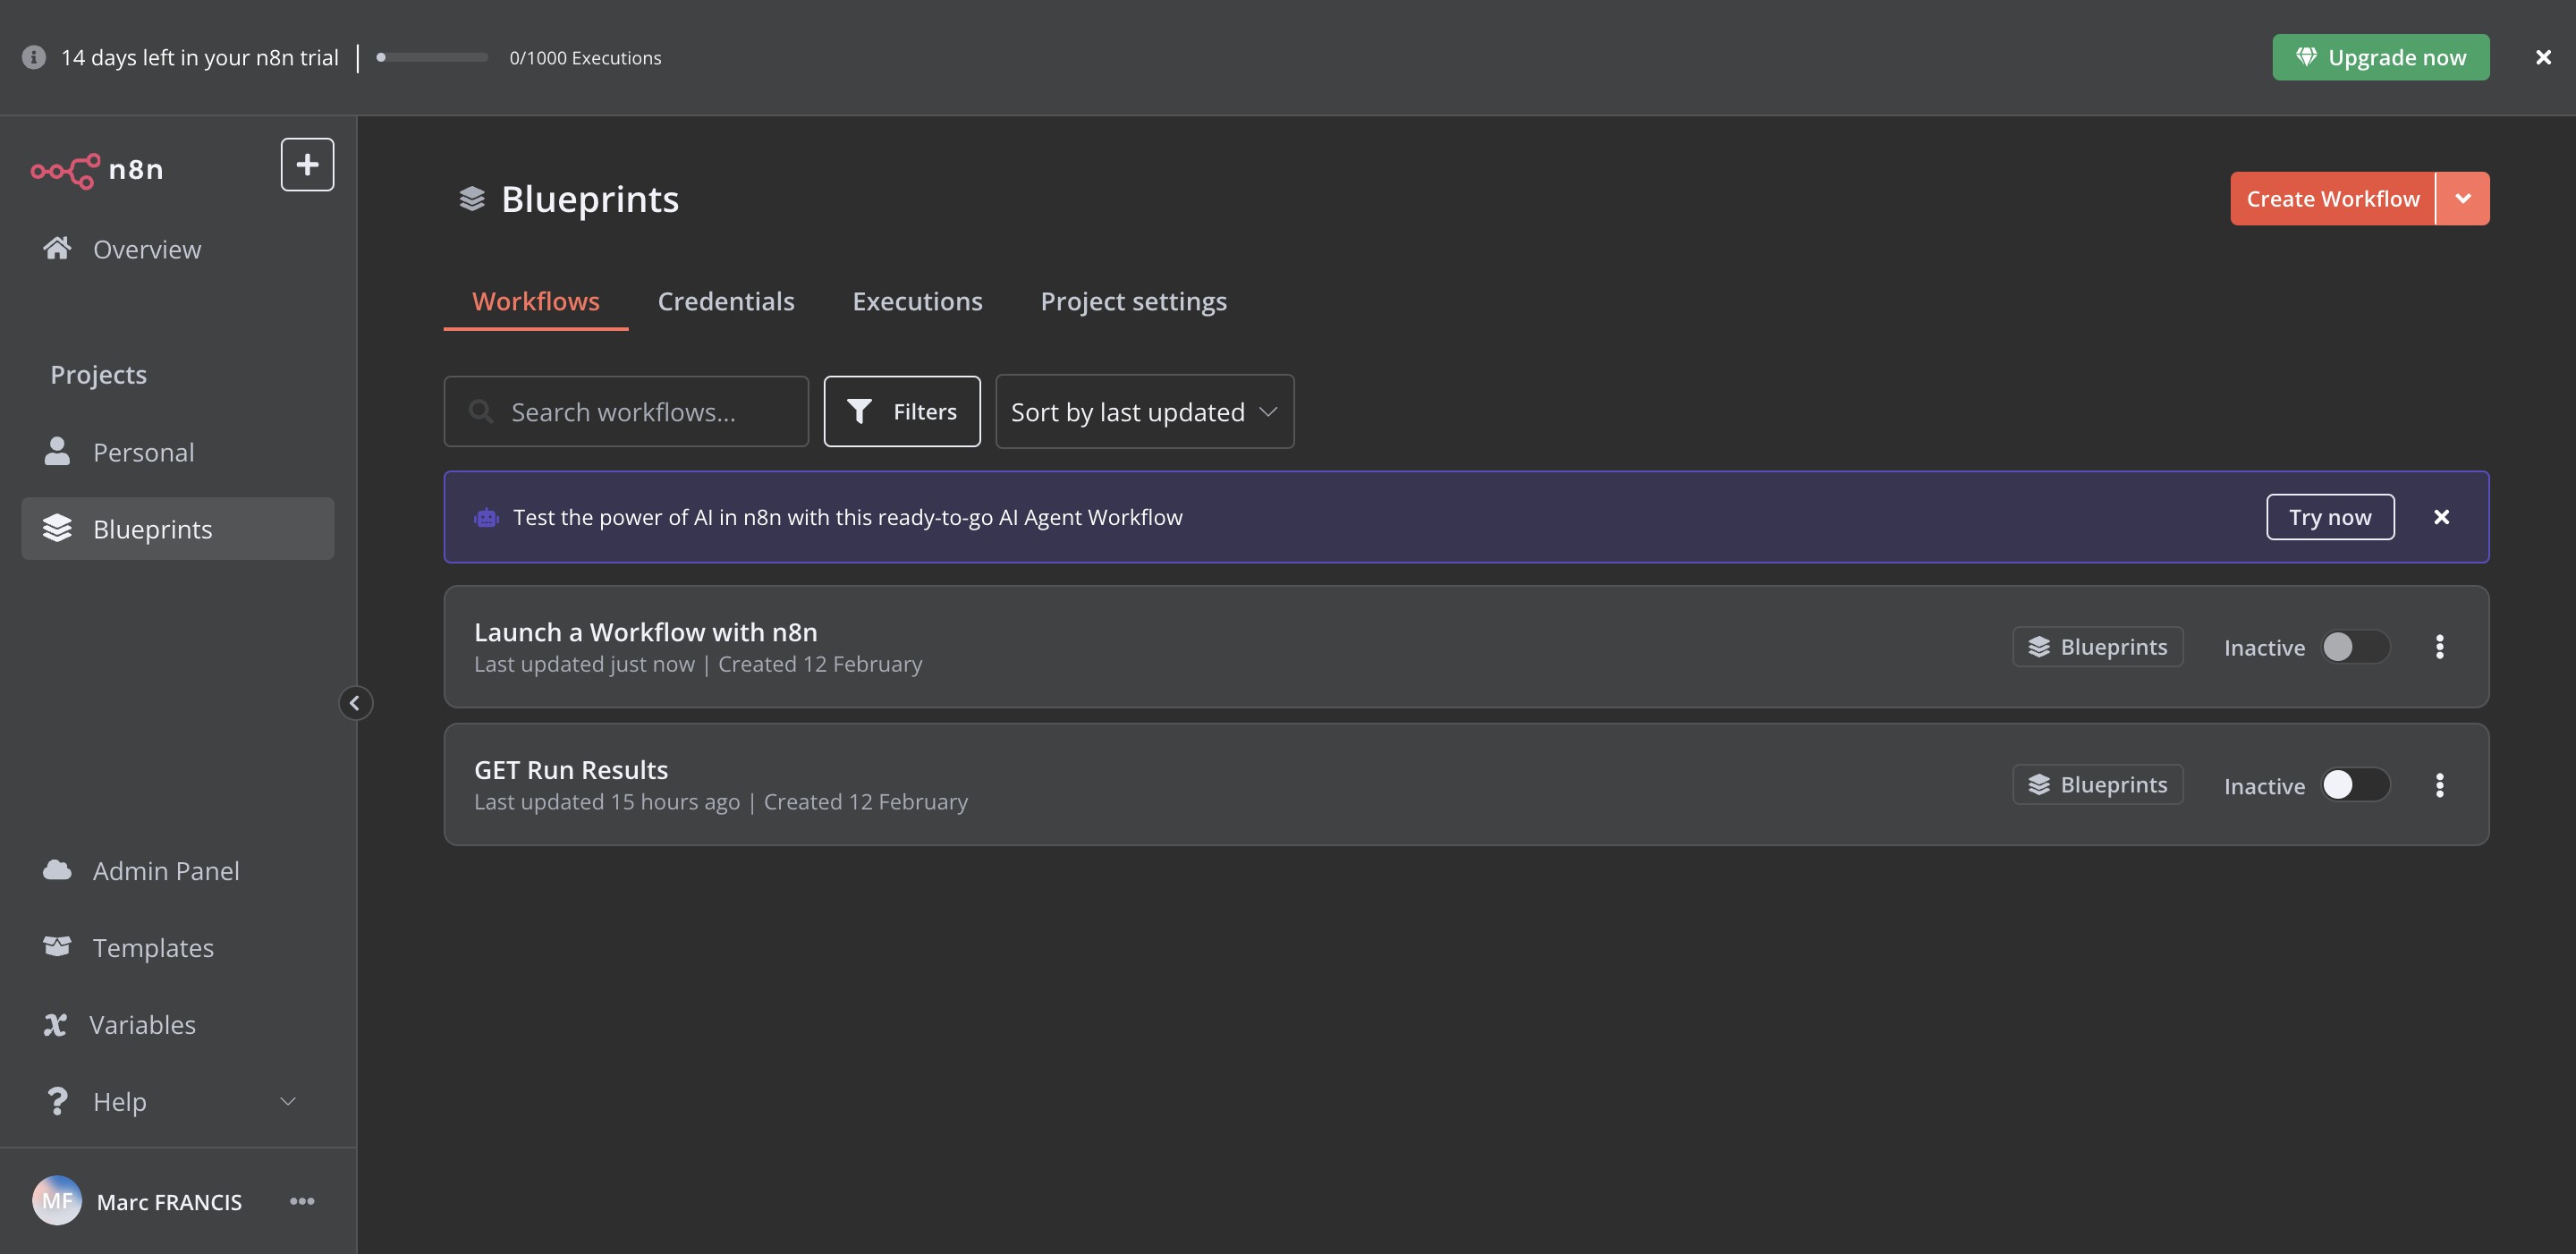Click the Personal project user icon
This screenshot has width=2576, height=1254.
pyautogui.click(x=57, y=451)
